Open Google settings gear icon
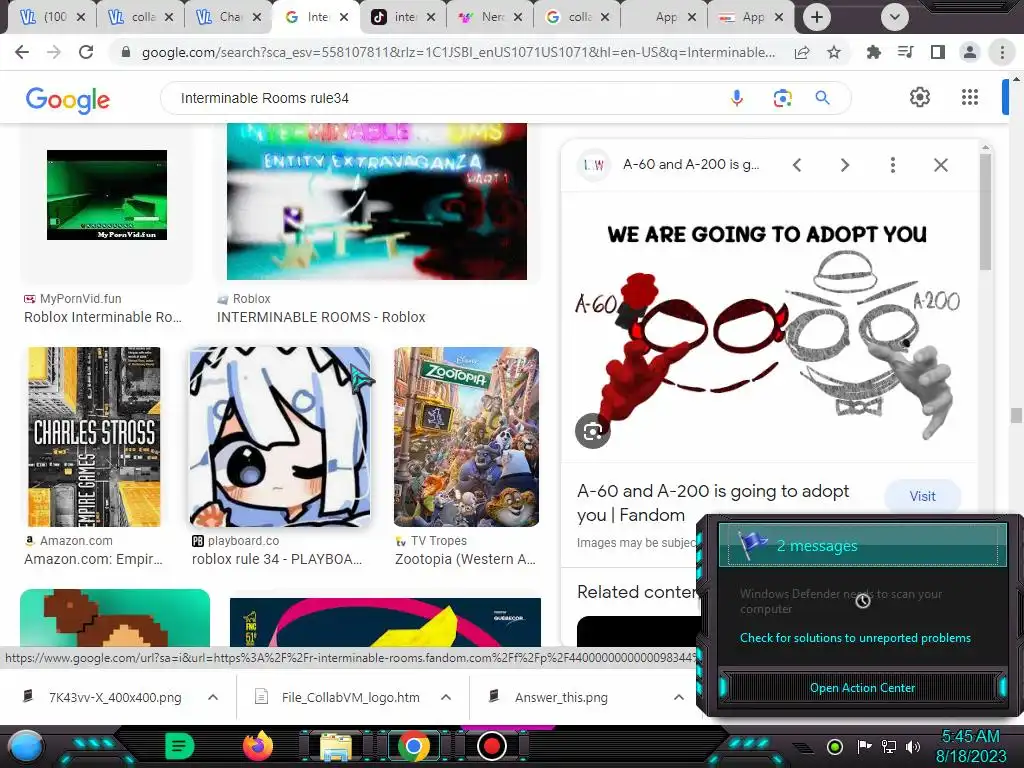The height and width of the screenshot is (768, 1024). [920, 97]
